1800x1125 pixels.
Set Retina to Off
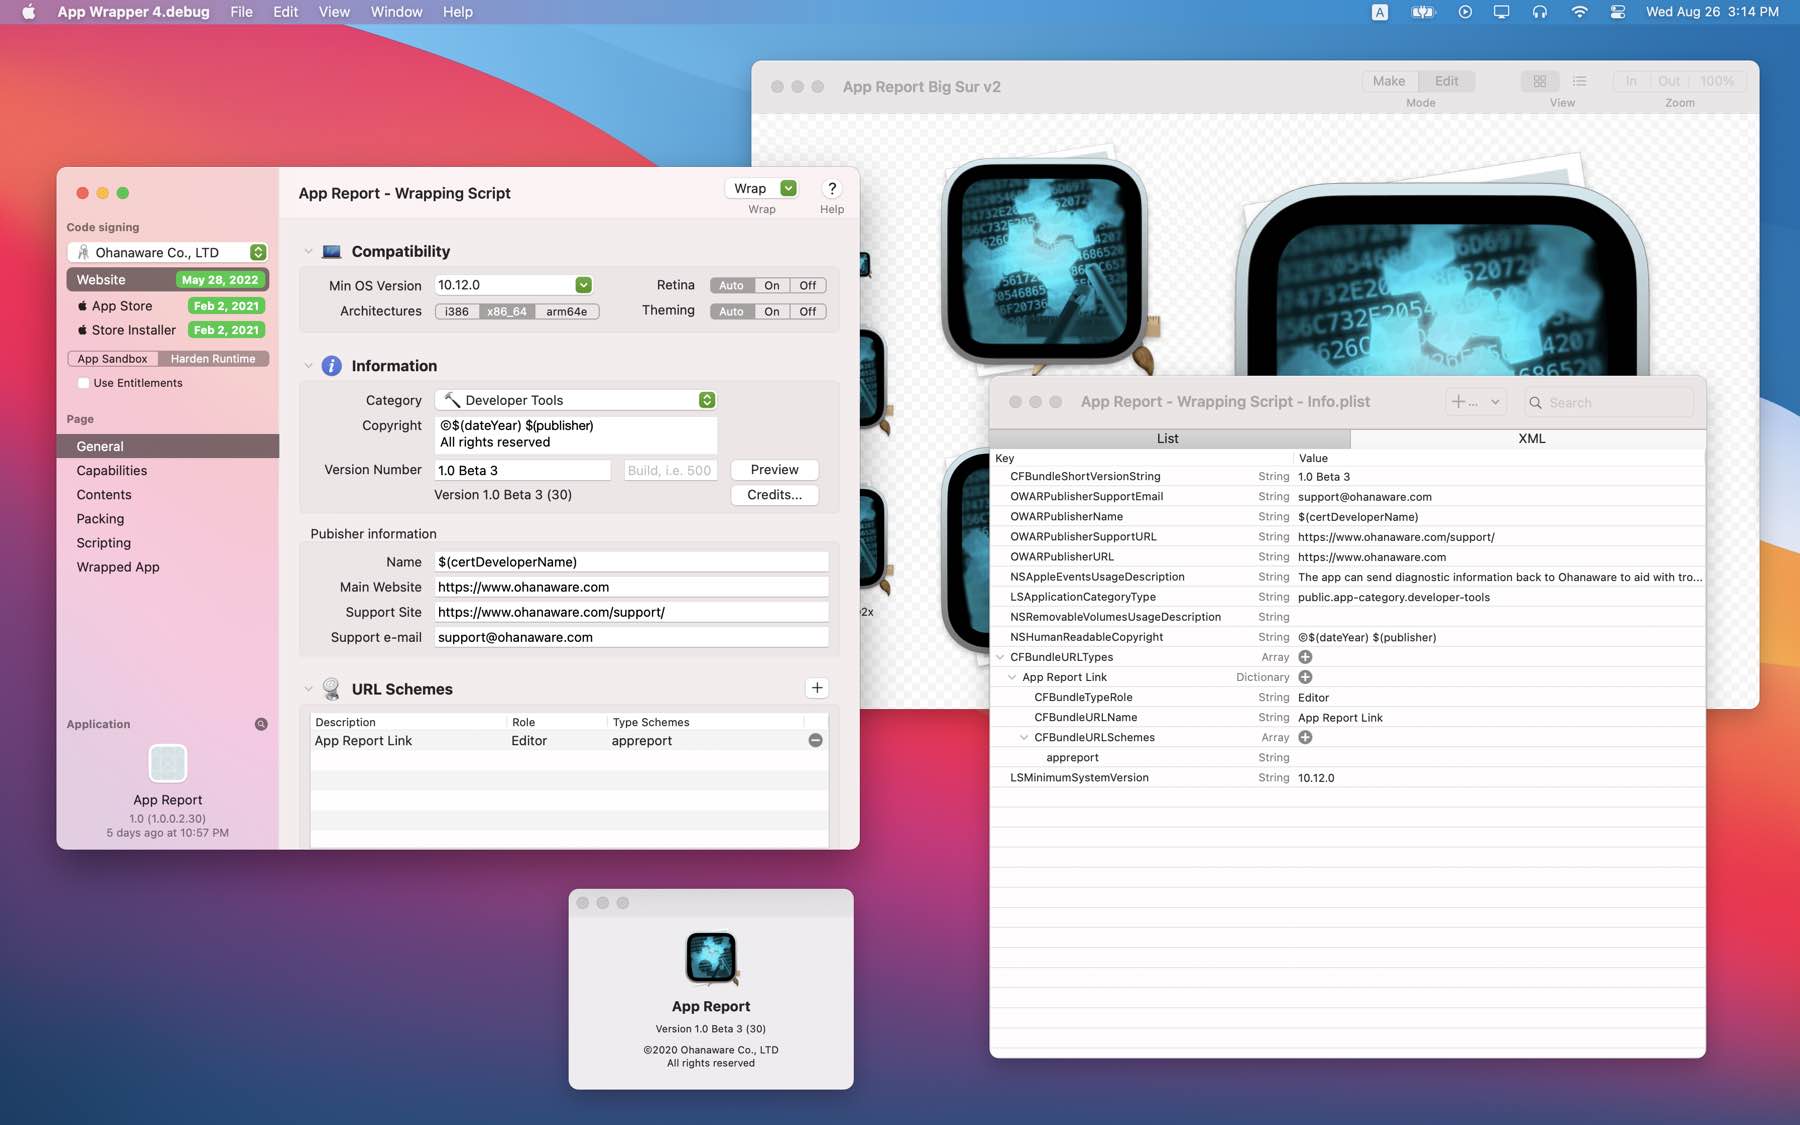click(x=808, y=285)
